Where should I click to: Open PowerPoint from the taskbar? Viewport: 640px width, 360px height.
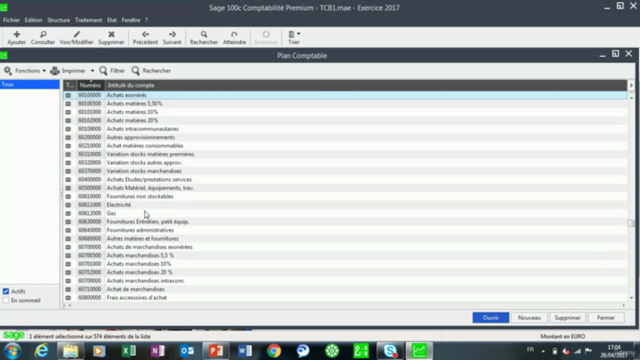coord(216,351)
